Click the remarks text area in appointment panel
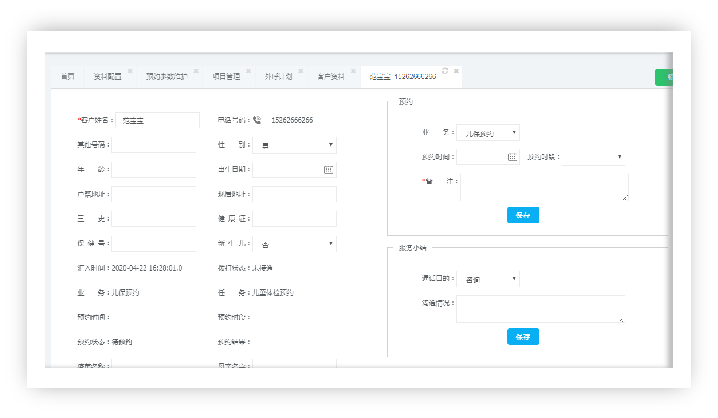718x418 pixels. pos(544,187)
